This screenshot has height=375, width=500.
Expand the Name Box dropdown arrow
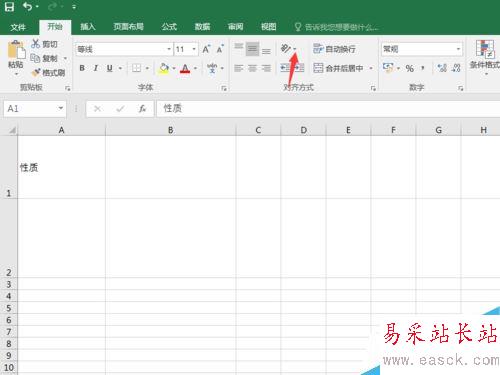[x=61, y=108]
